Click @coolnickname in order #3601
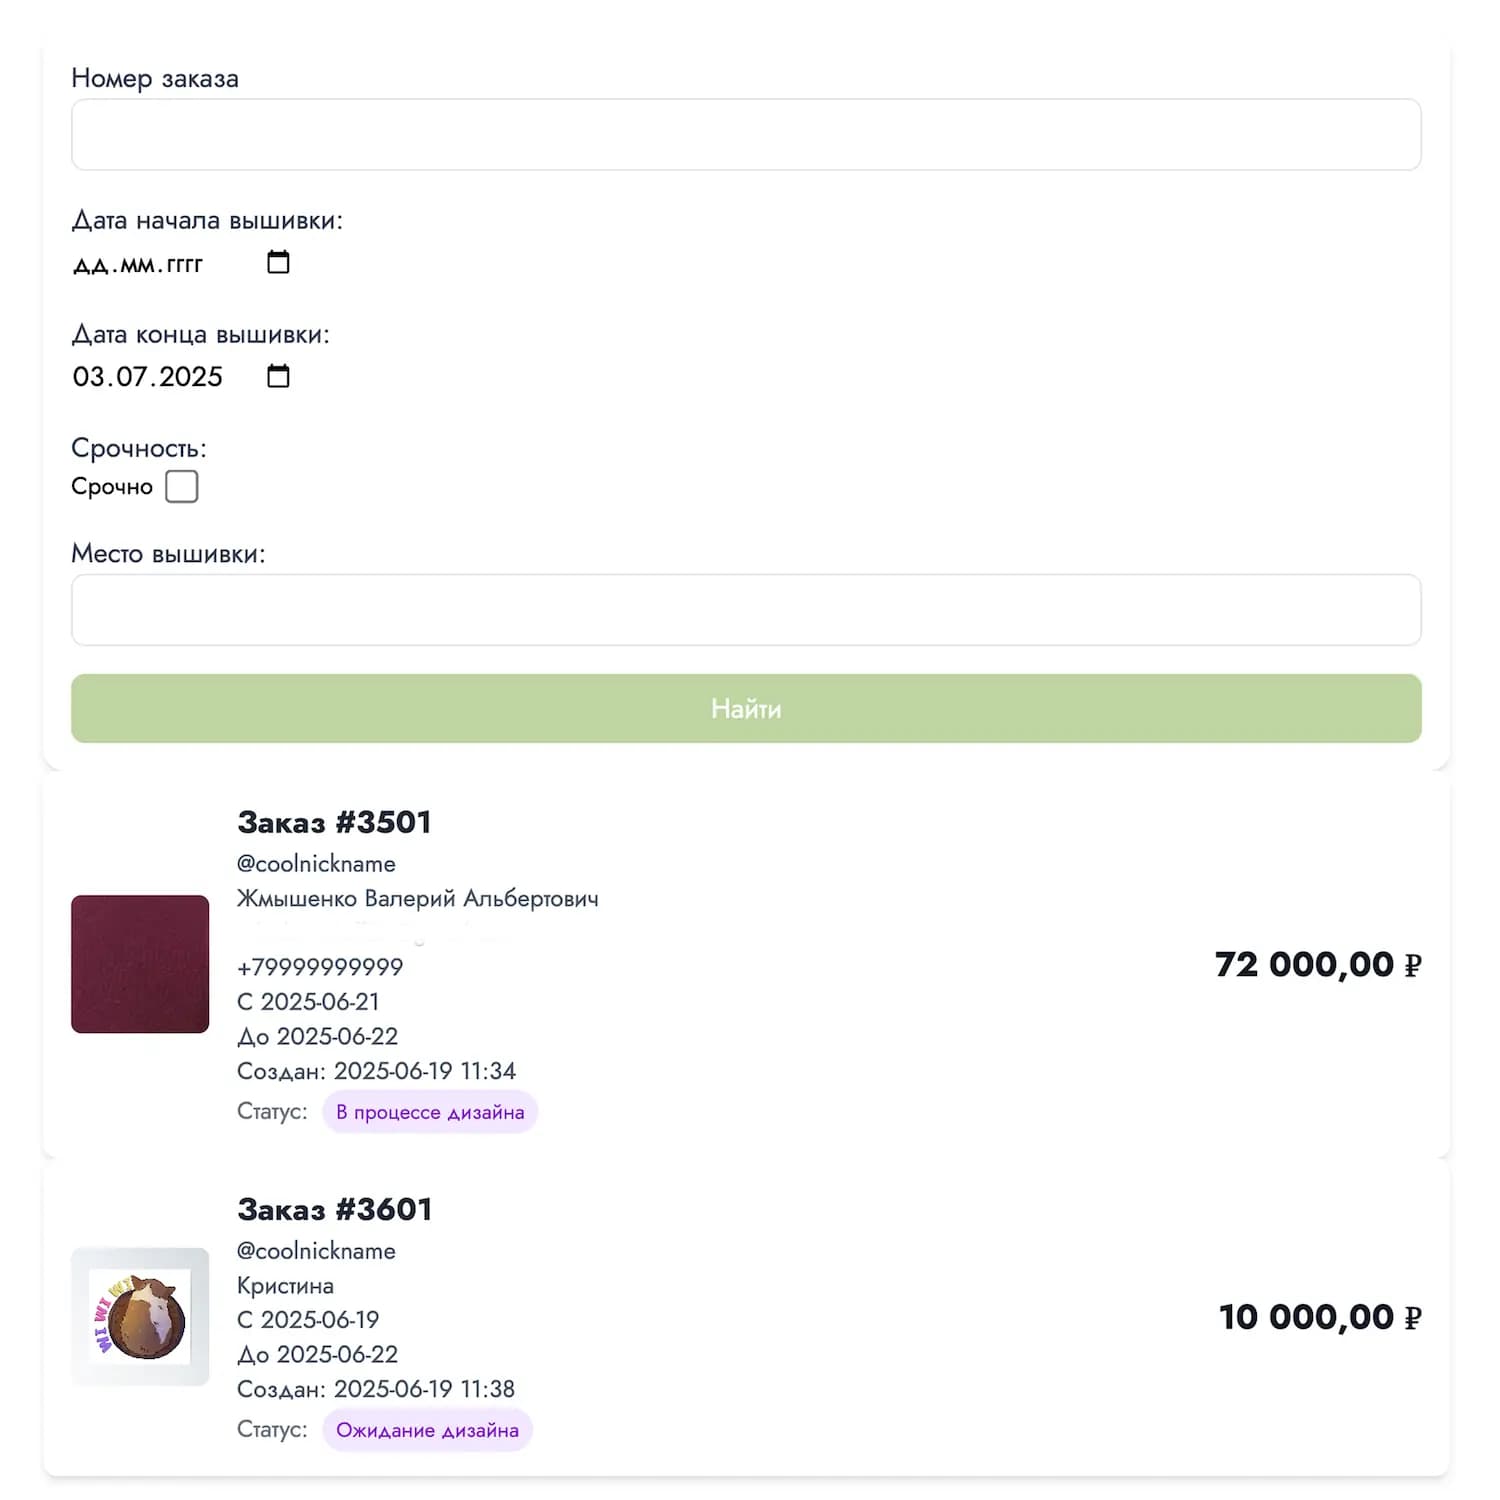 coord(316,1251)
